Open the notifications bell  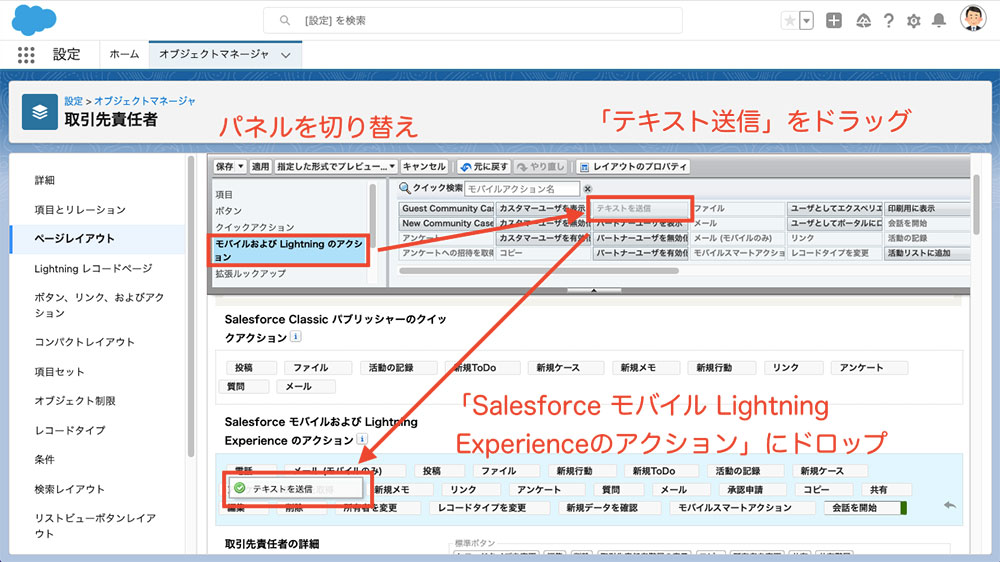939,21
